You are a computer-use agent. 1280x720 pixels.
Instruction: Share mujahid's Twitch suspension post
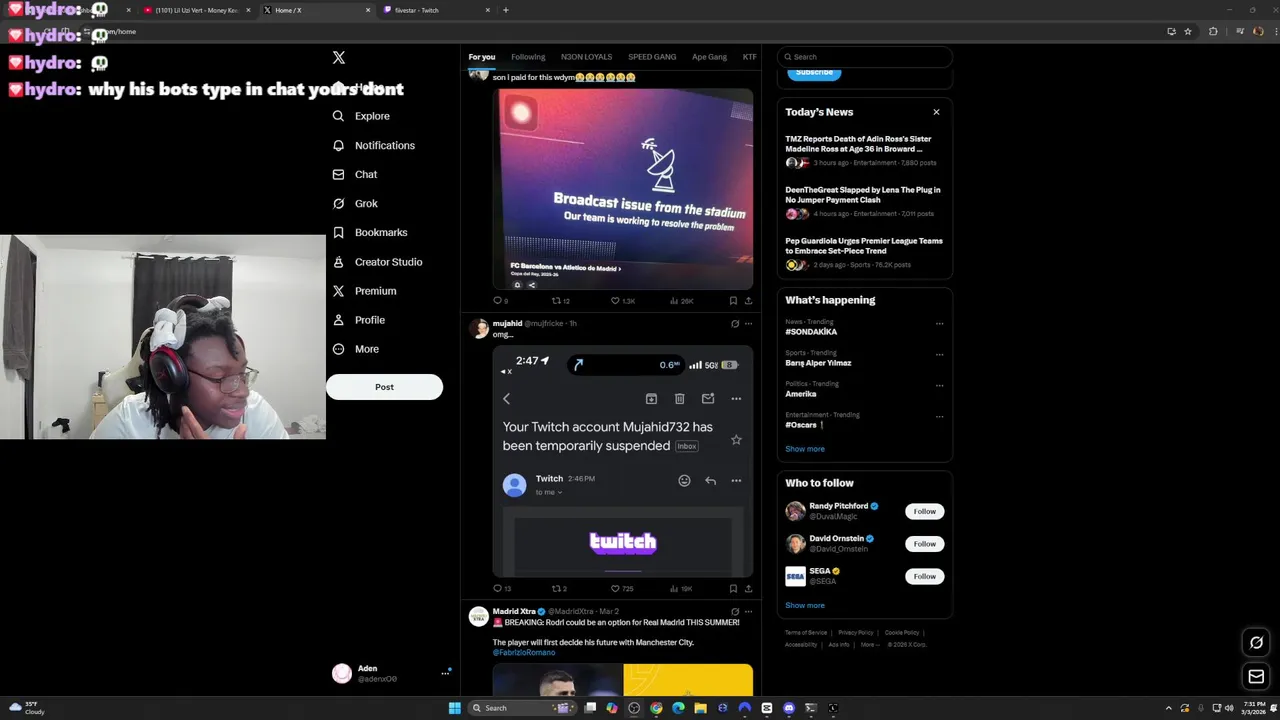pos(748,588)
